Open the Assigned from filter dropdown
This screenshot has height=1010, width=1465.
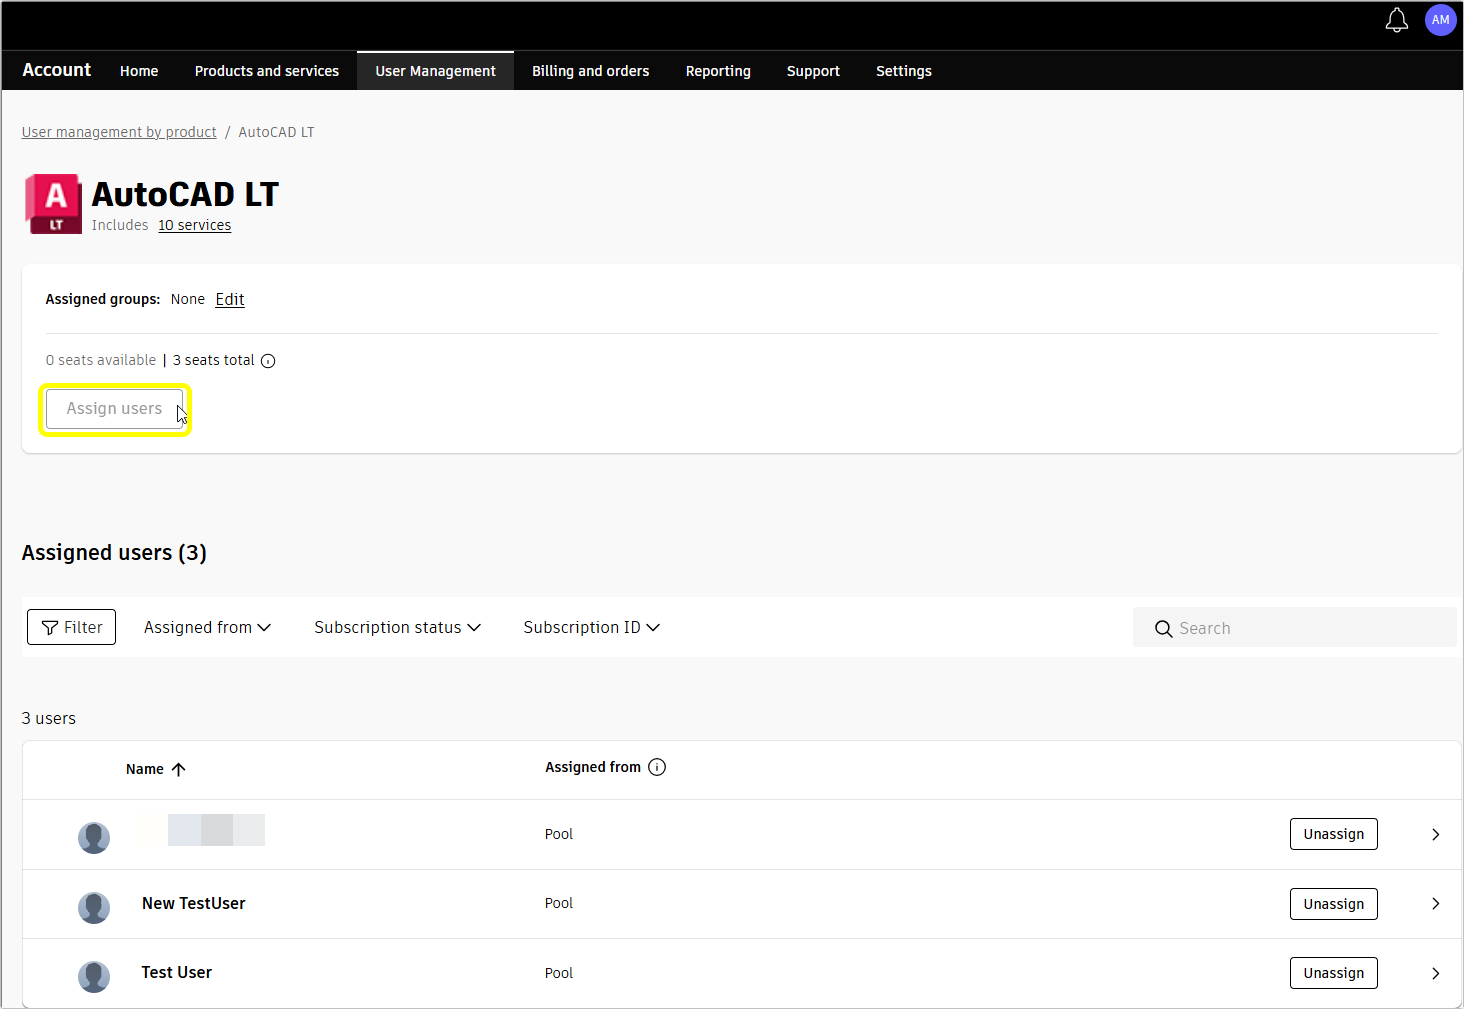coord(207,627)
